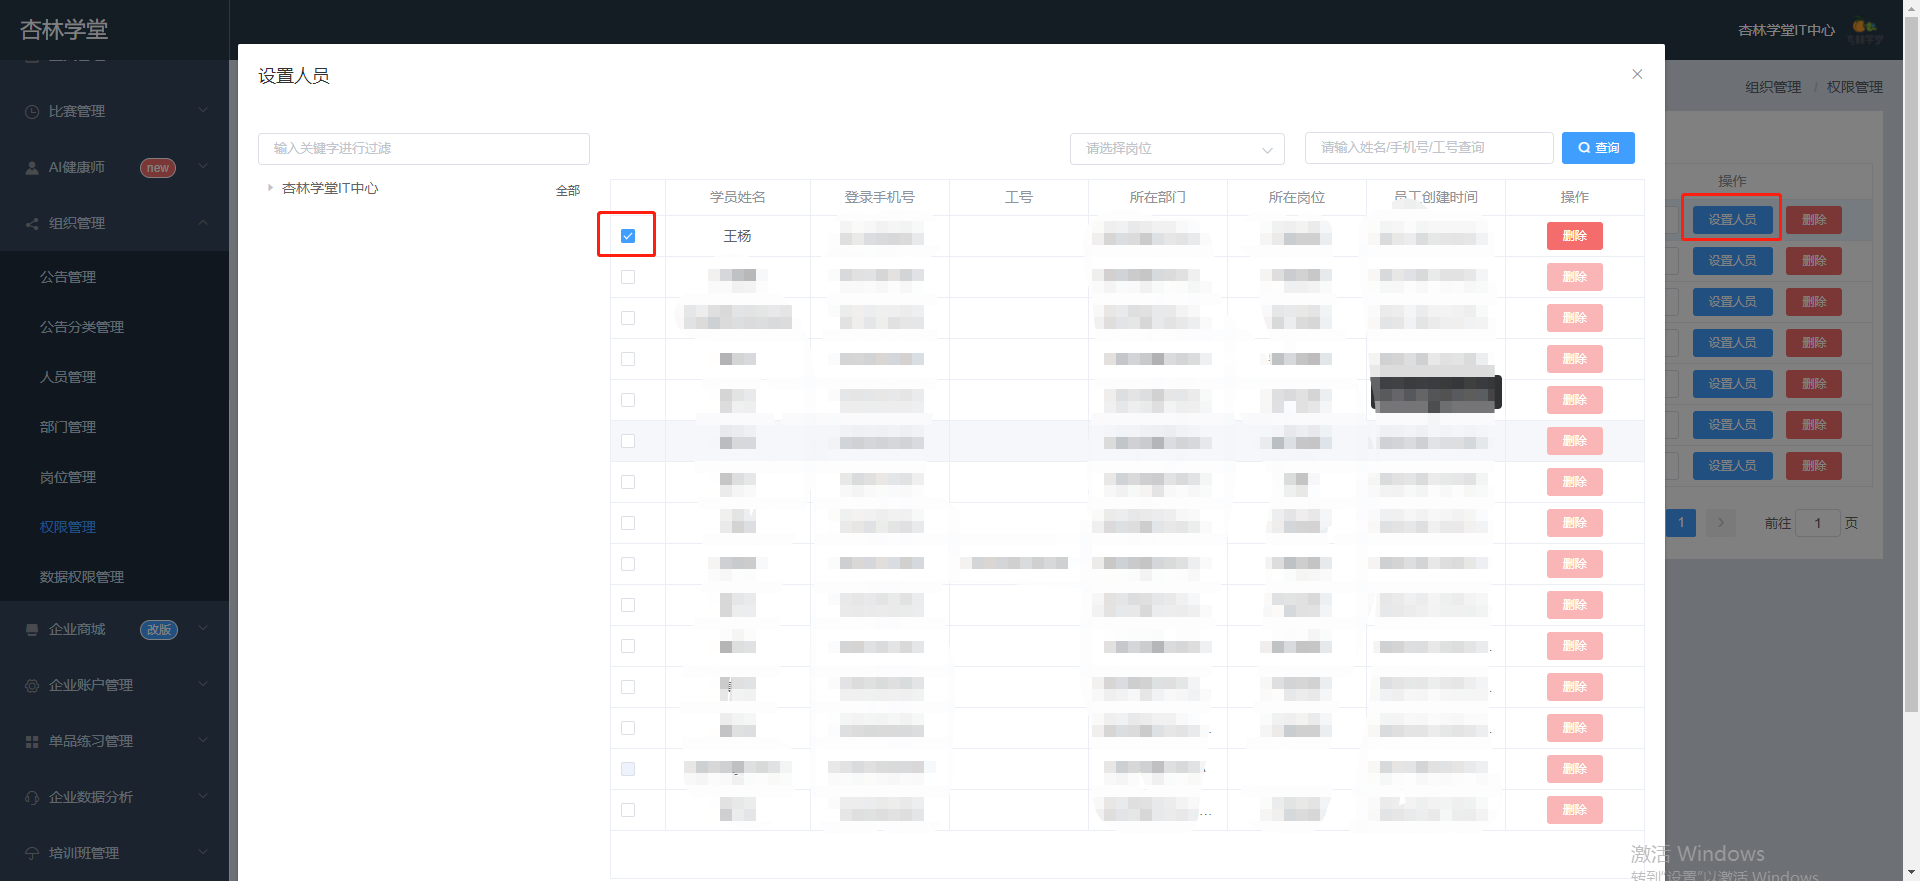Click the 企业数据分析 headset icon

coord(32,798)
